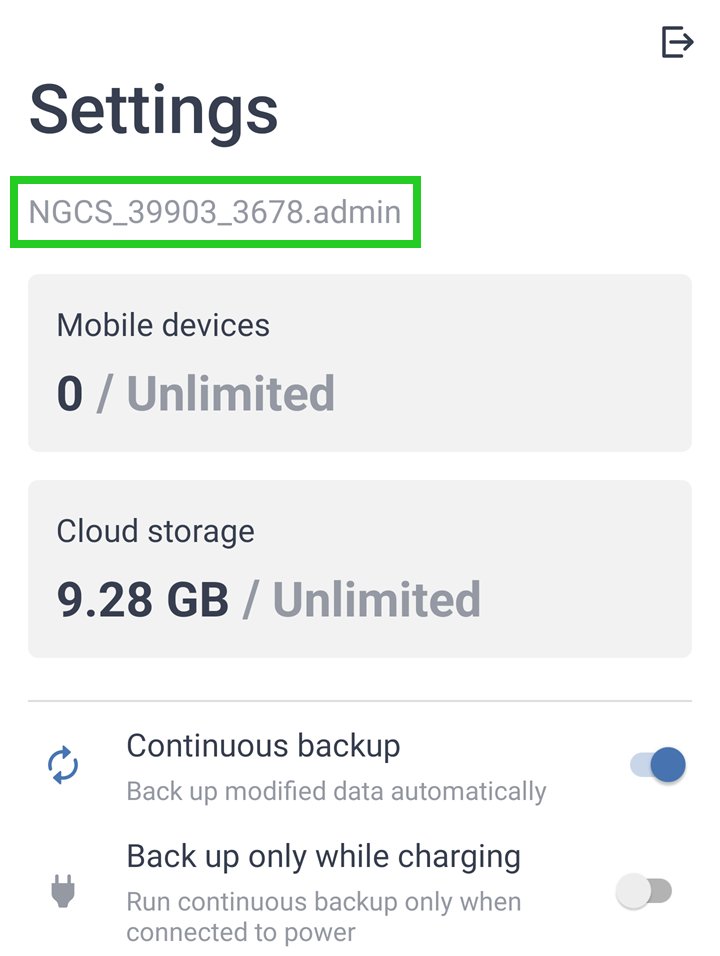720x956 pixels.
Task: Open the Mobile devices card
Action: (360, 363)
